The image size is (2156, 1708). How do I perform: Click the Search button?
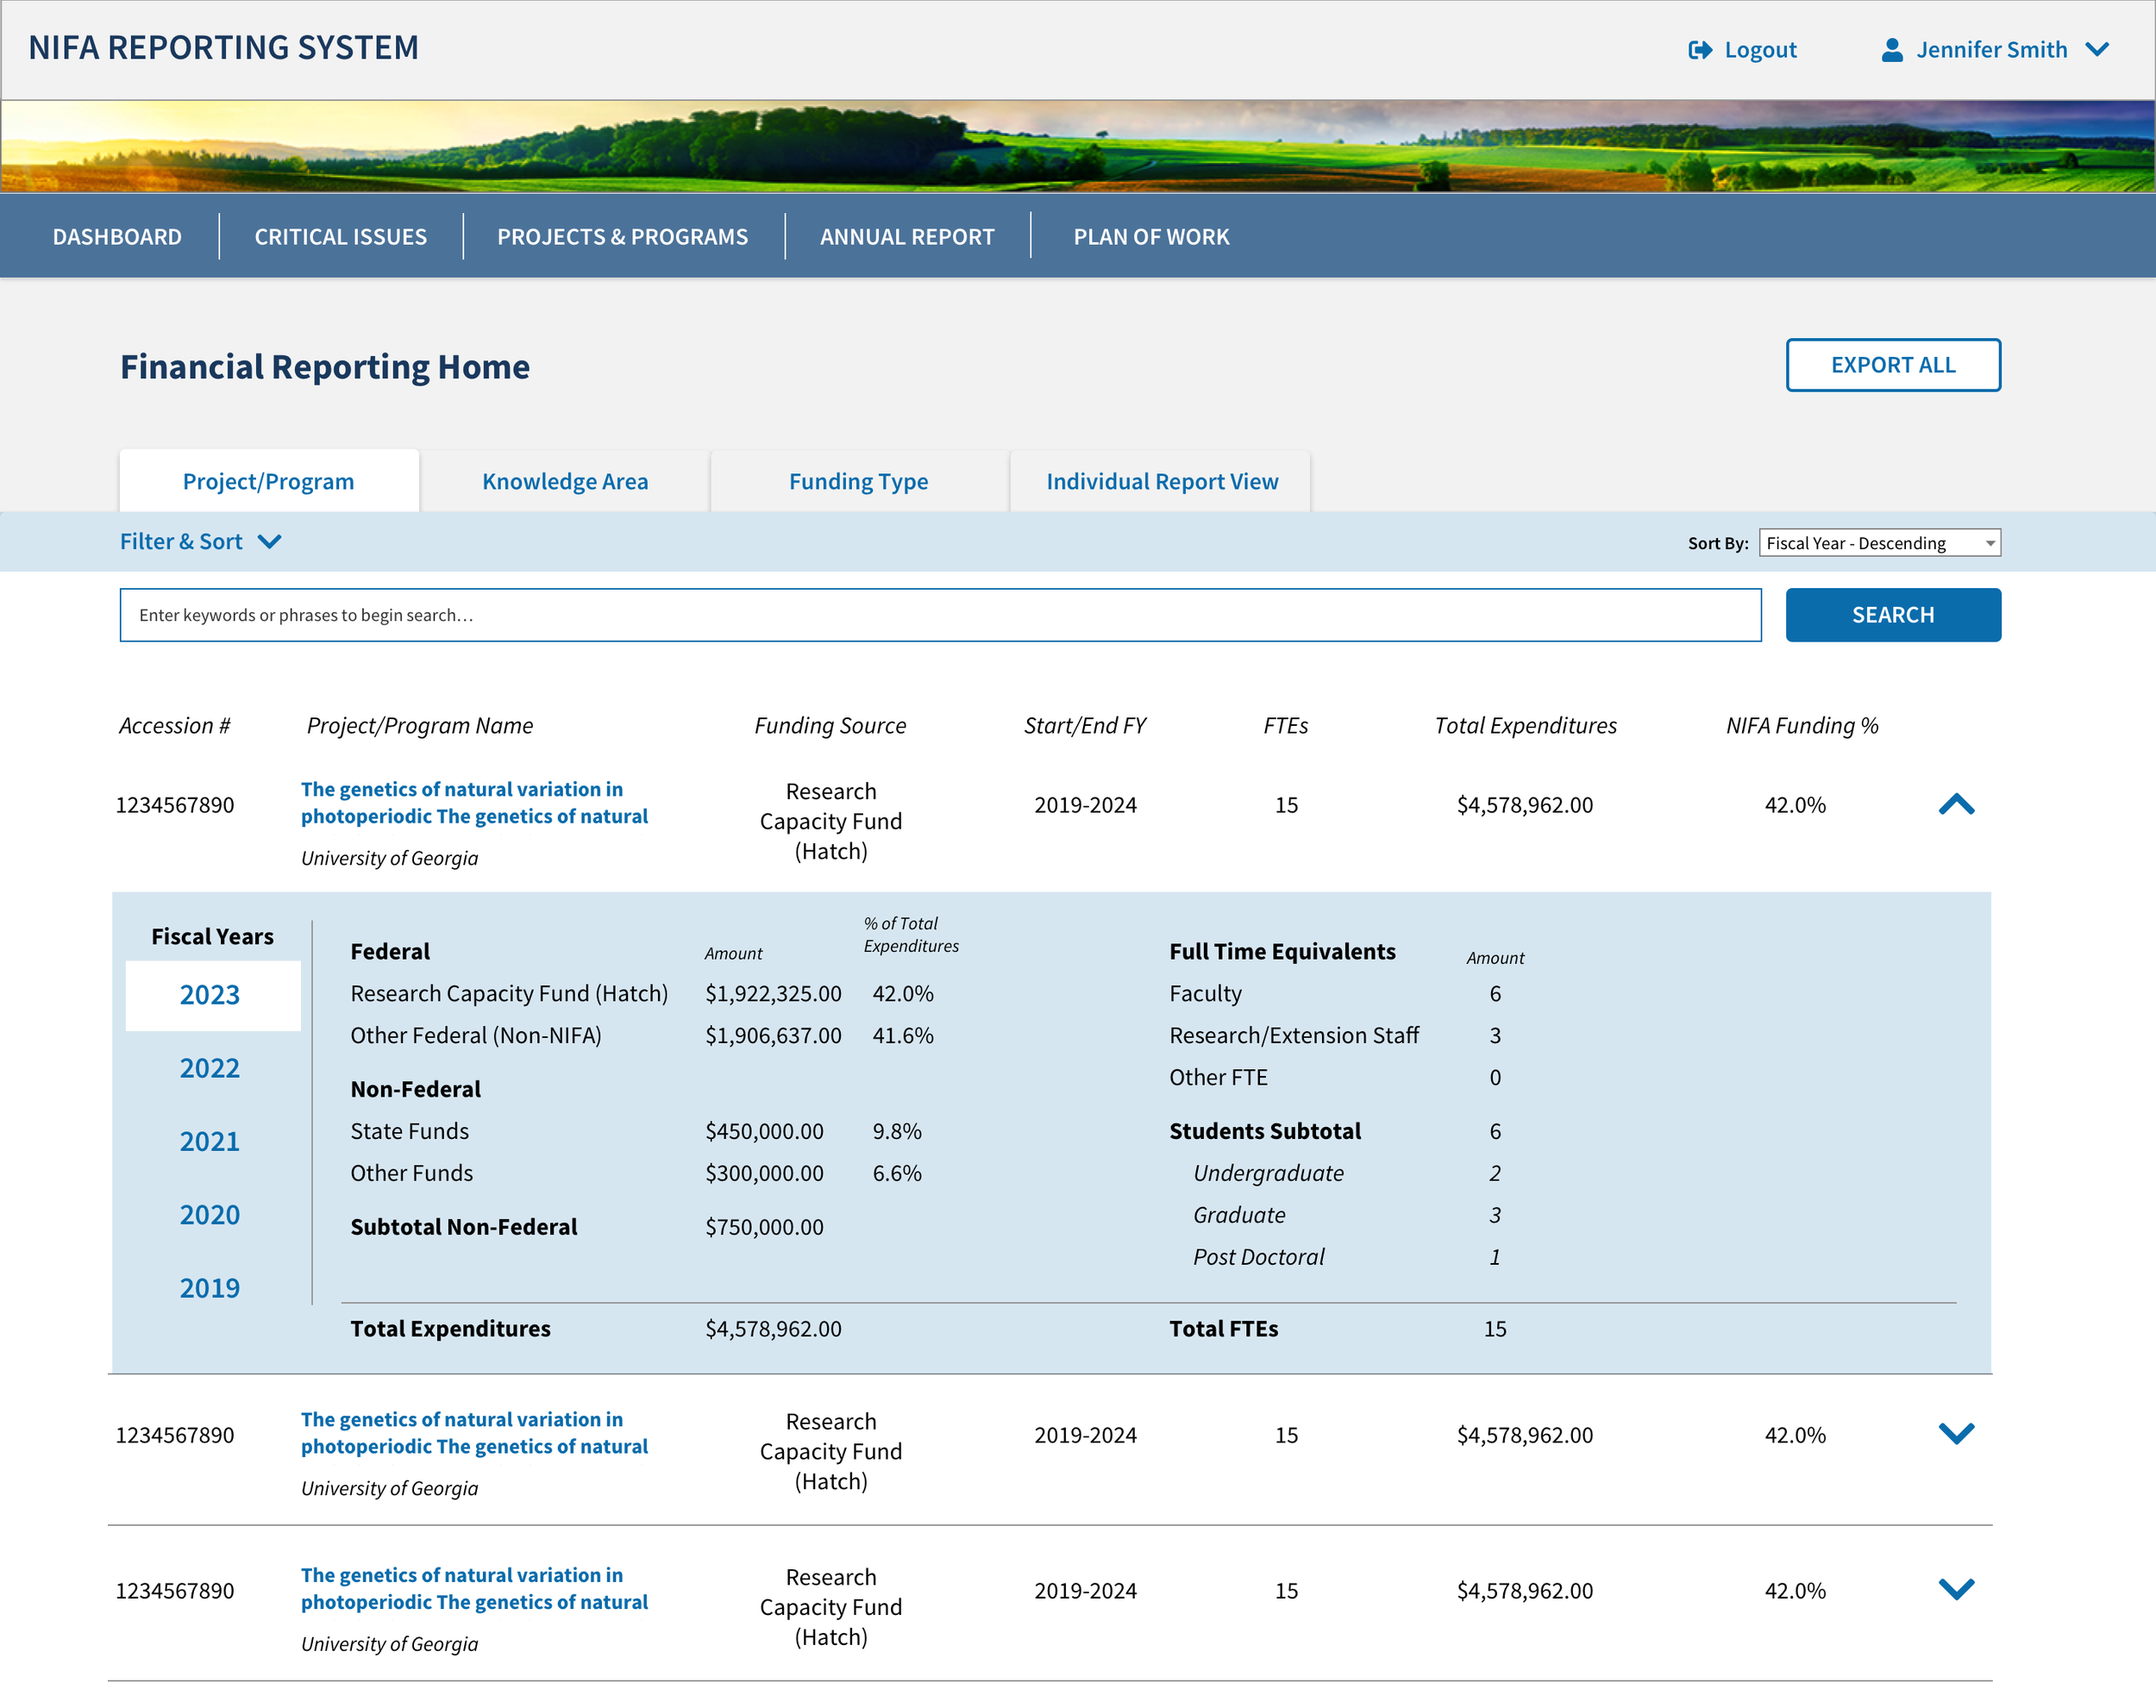[1892, 615]
